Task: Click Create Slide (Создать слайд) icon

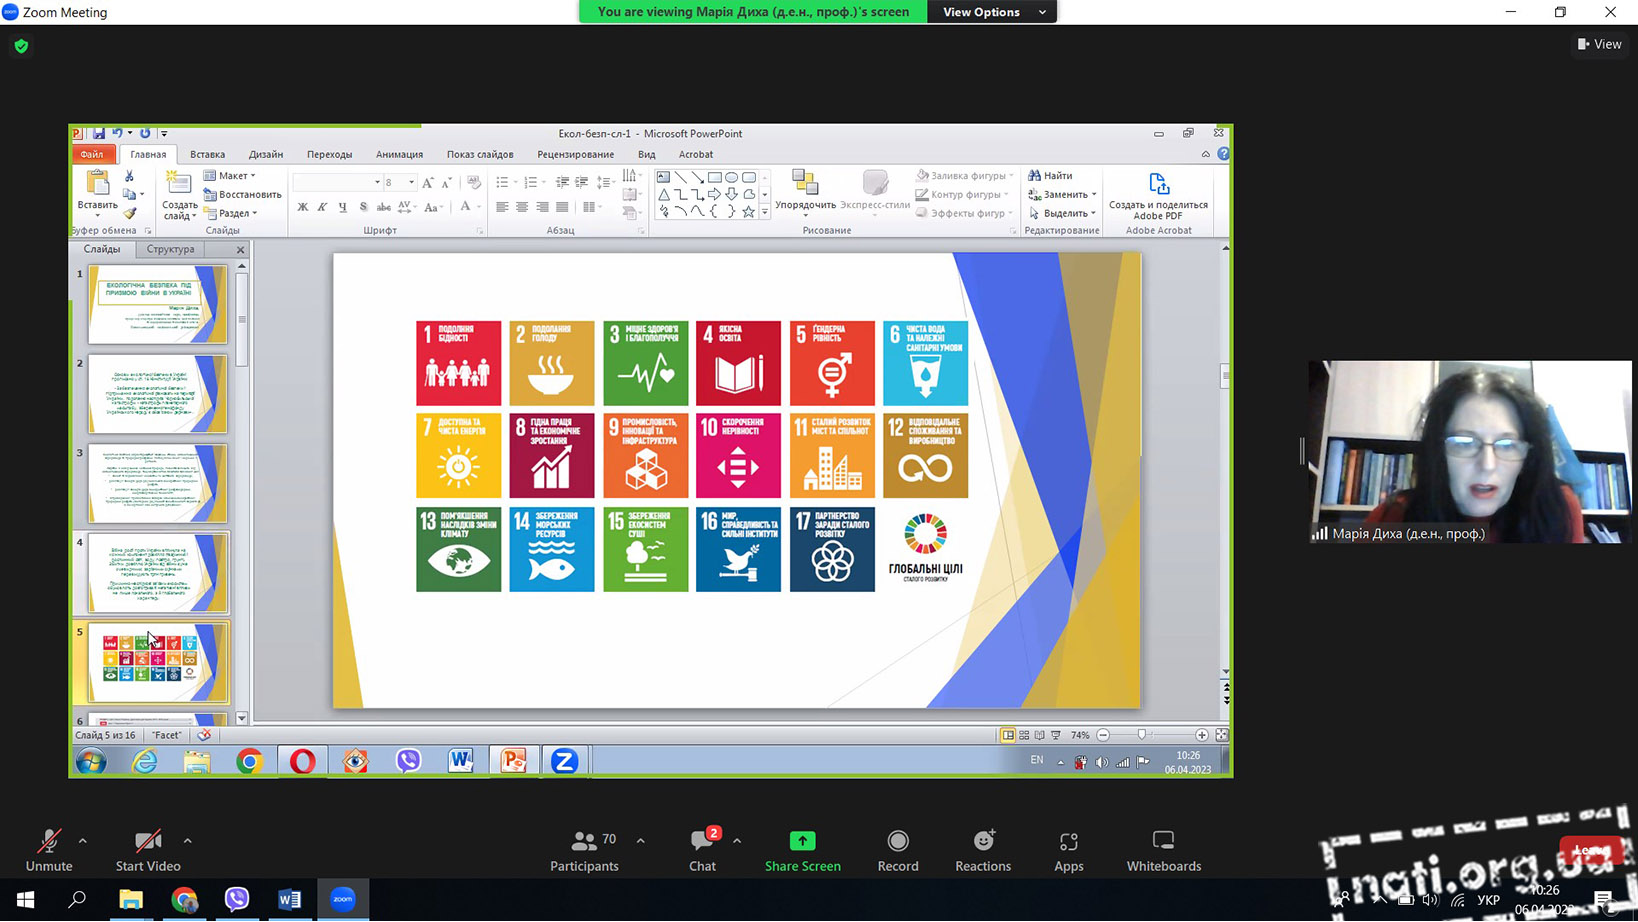Action: (x=178, y=182)
